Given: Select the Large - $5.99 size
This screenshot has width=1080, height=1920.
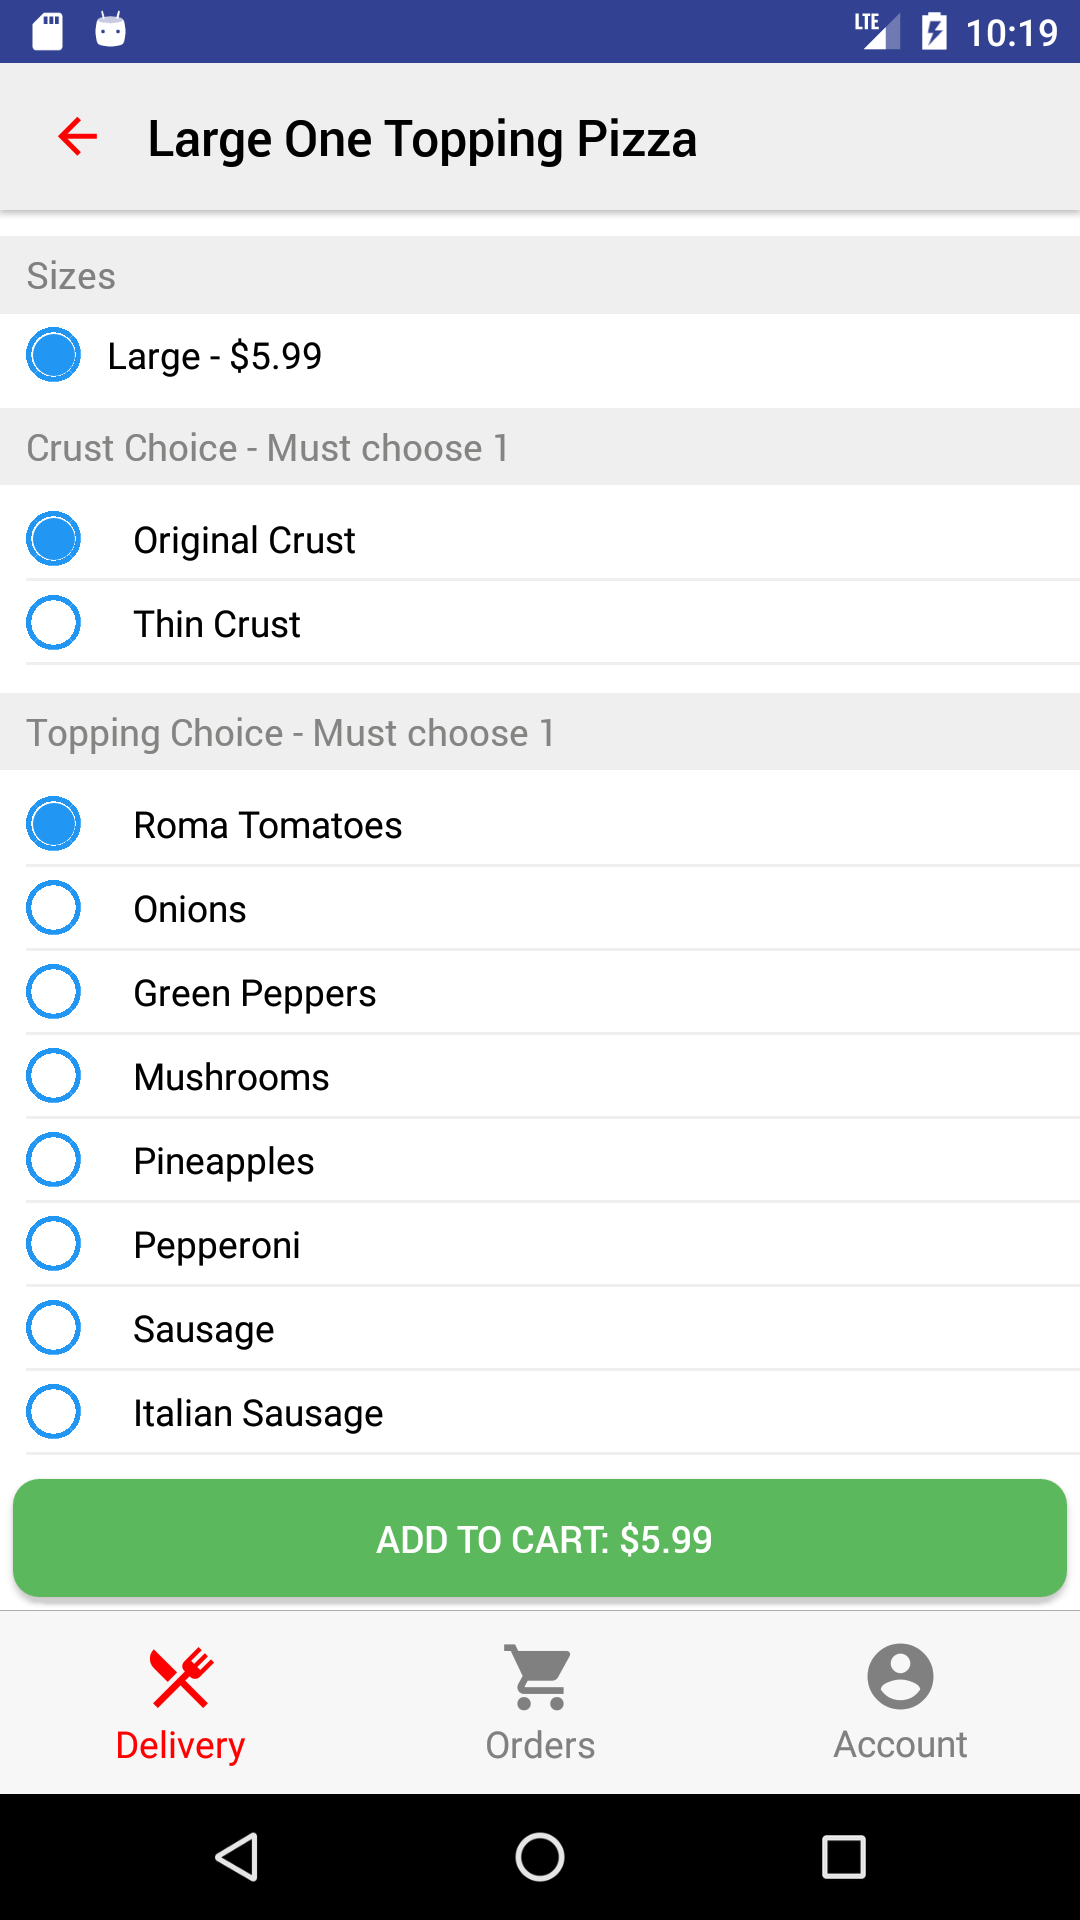Looking at the screenshot, I should (540, 355).
